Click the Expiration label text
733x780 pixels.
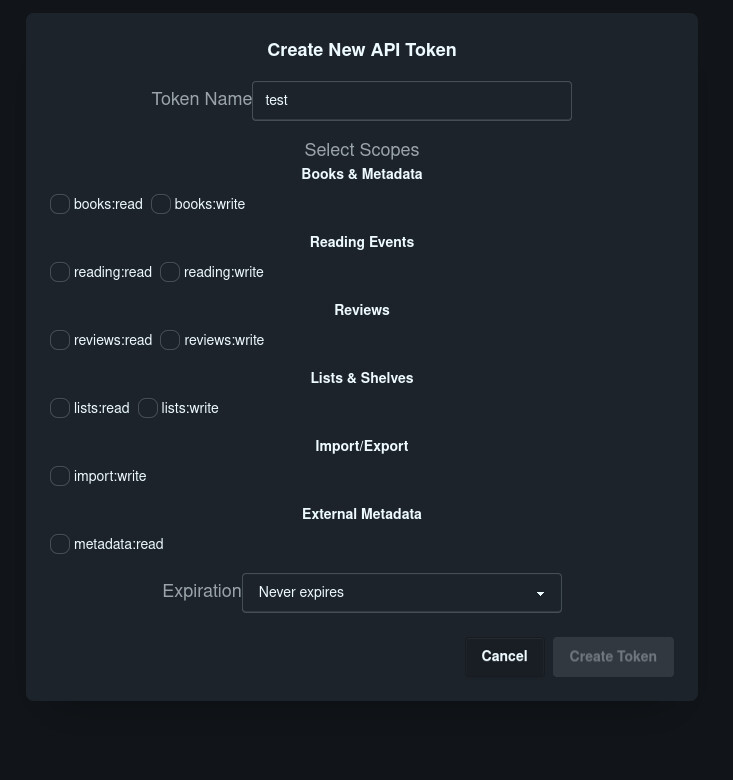(201, 591)
